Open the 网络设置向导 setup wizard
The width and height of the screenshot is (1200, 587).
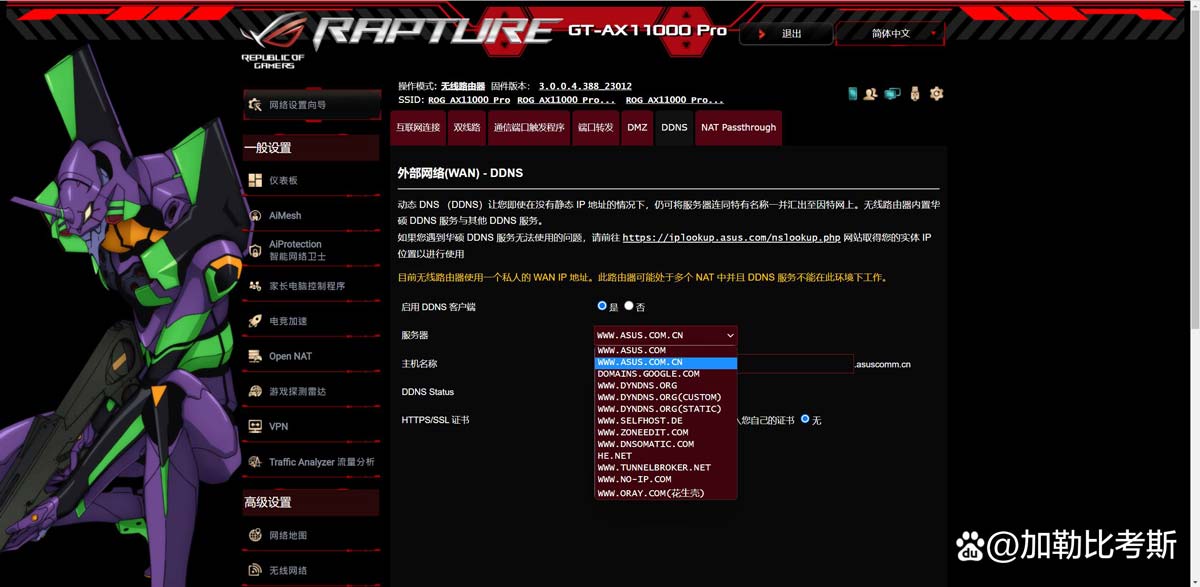coord(311,105)
